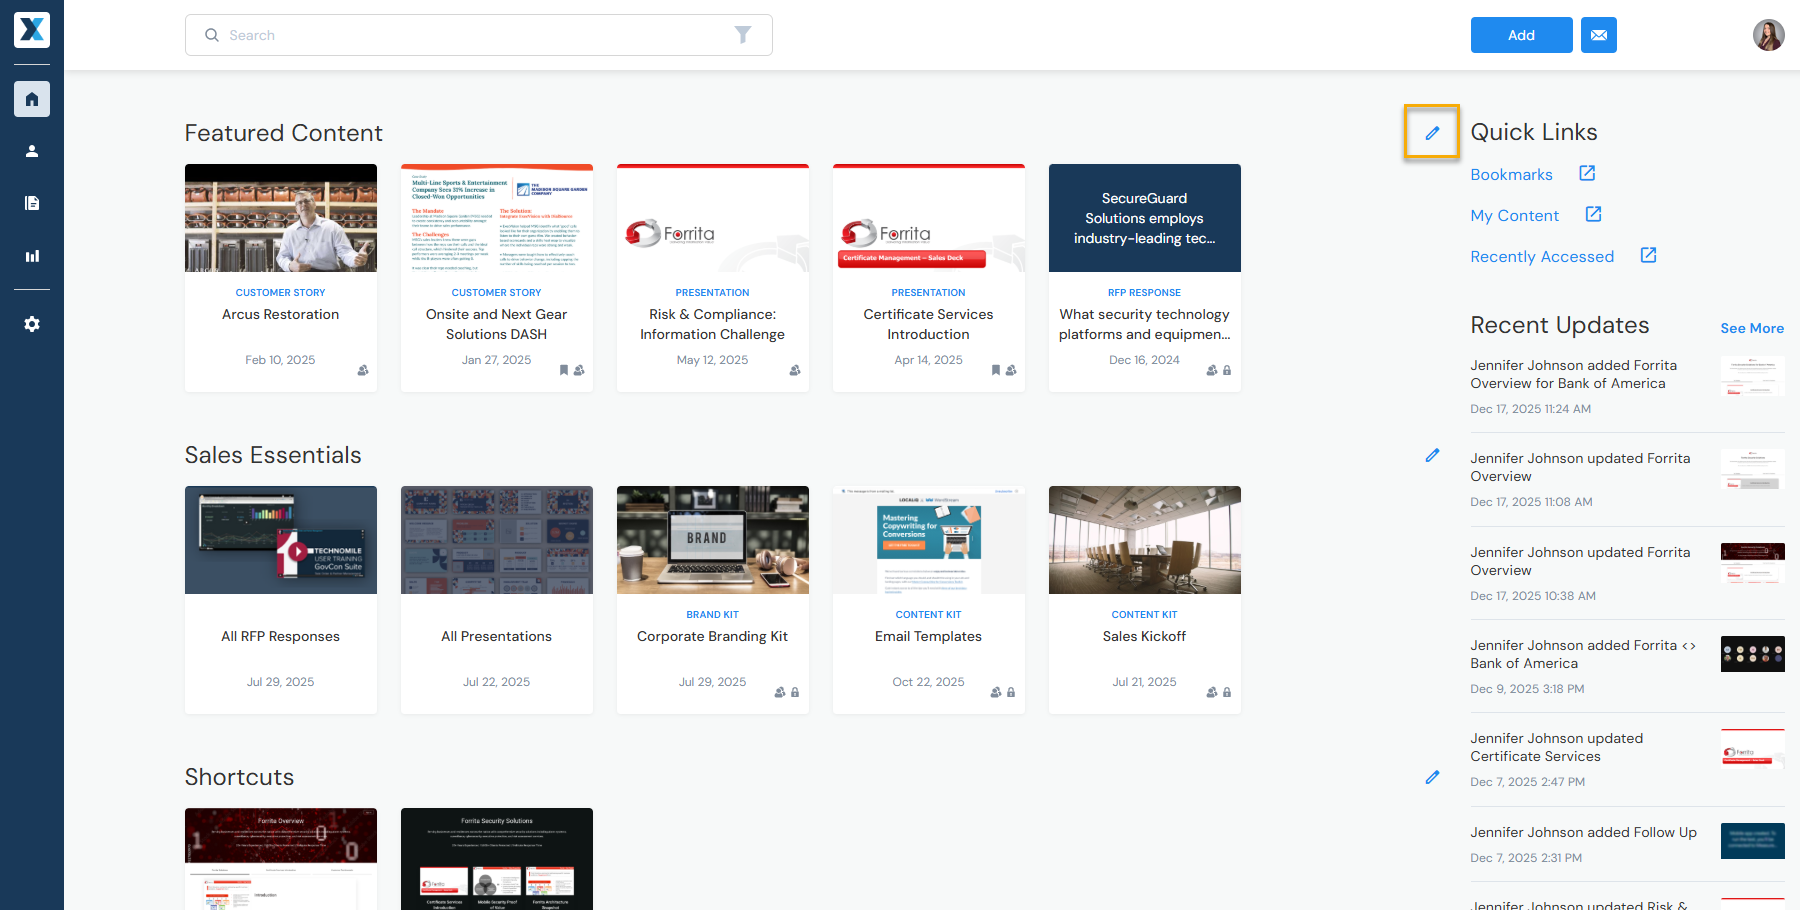Open the person icon in the sidebar

pos(32,151)
